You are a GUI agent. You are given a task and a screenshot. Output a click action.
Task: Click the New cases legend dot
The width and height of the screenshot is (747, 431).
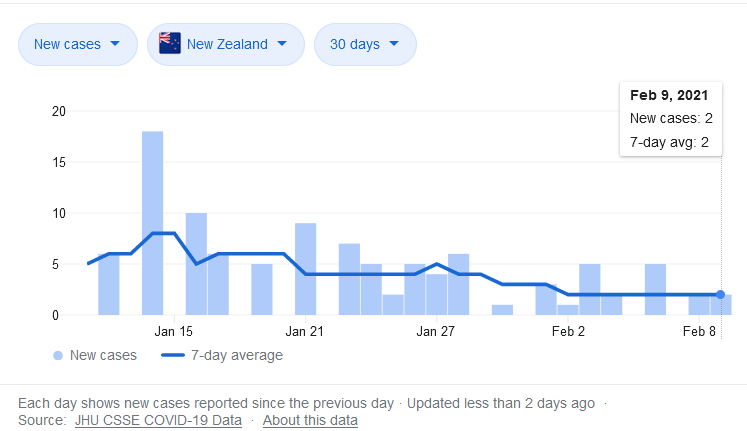tap(58, 355)
